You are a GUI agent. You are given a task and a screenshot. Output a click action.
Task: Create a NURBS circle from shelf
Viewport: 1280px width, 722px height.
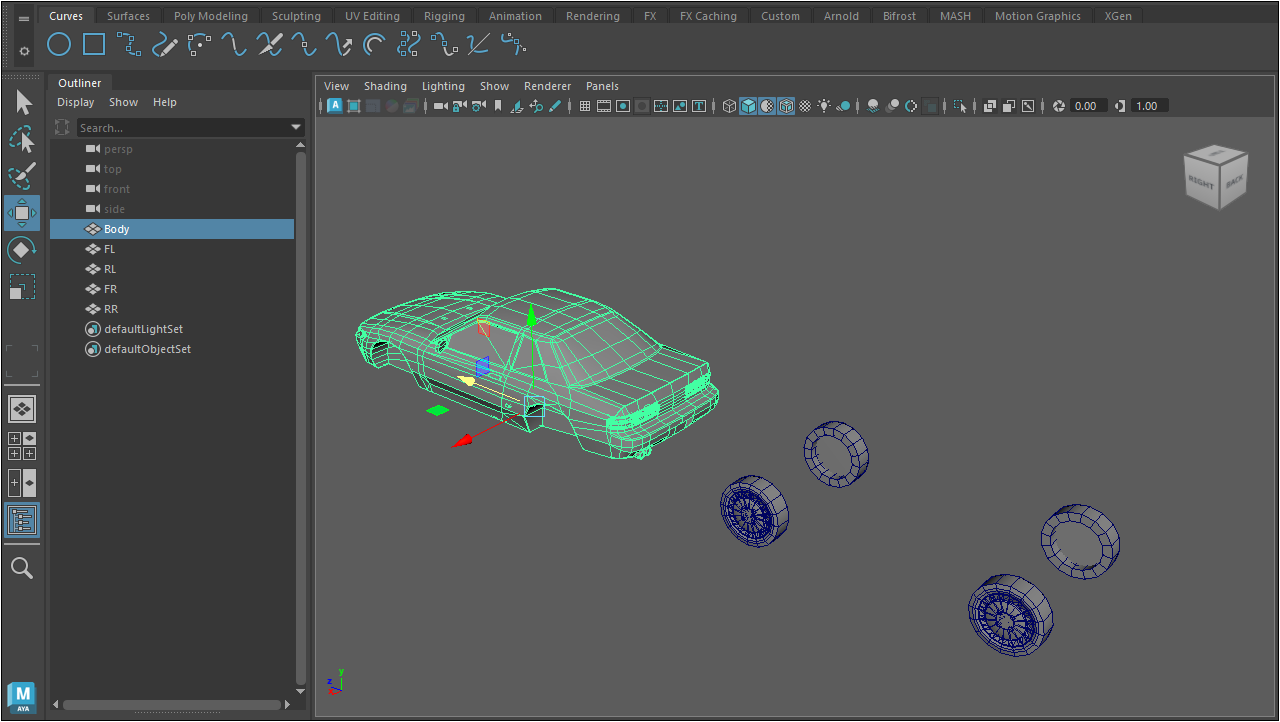pos(59,45)
